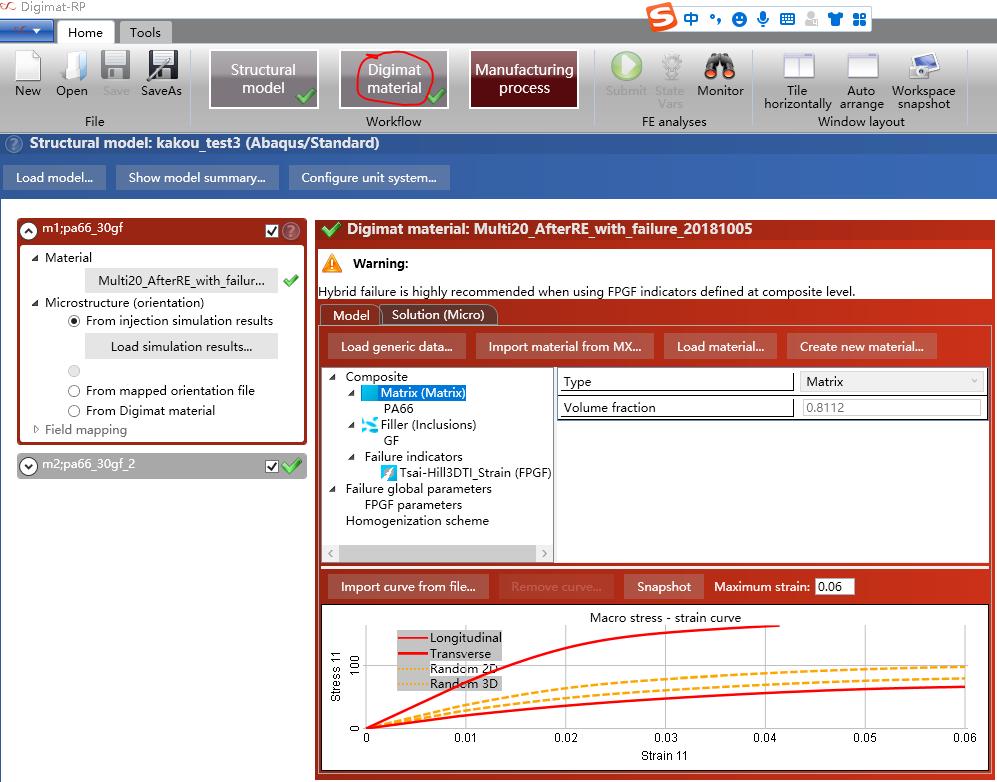Click the SaveAs icon

(162, 65)
